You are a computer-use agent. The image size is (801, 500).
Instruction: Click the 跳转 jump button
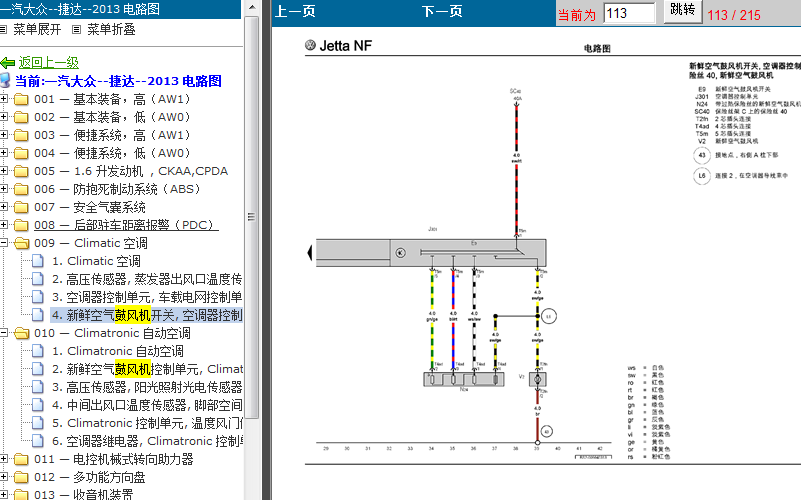point(682,10)
